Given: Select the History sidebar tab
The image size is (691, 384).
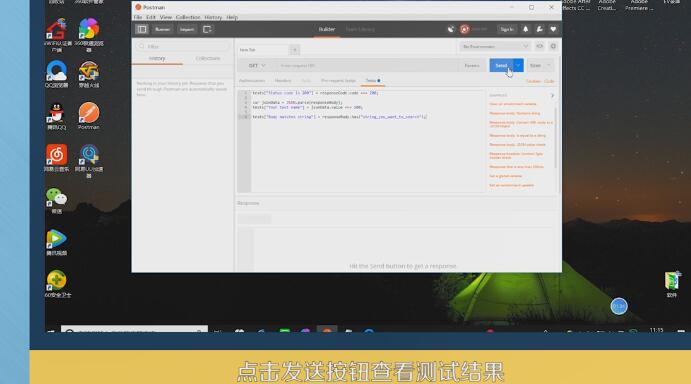Looking at the screenshot, I should click(157, 58).
